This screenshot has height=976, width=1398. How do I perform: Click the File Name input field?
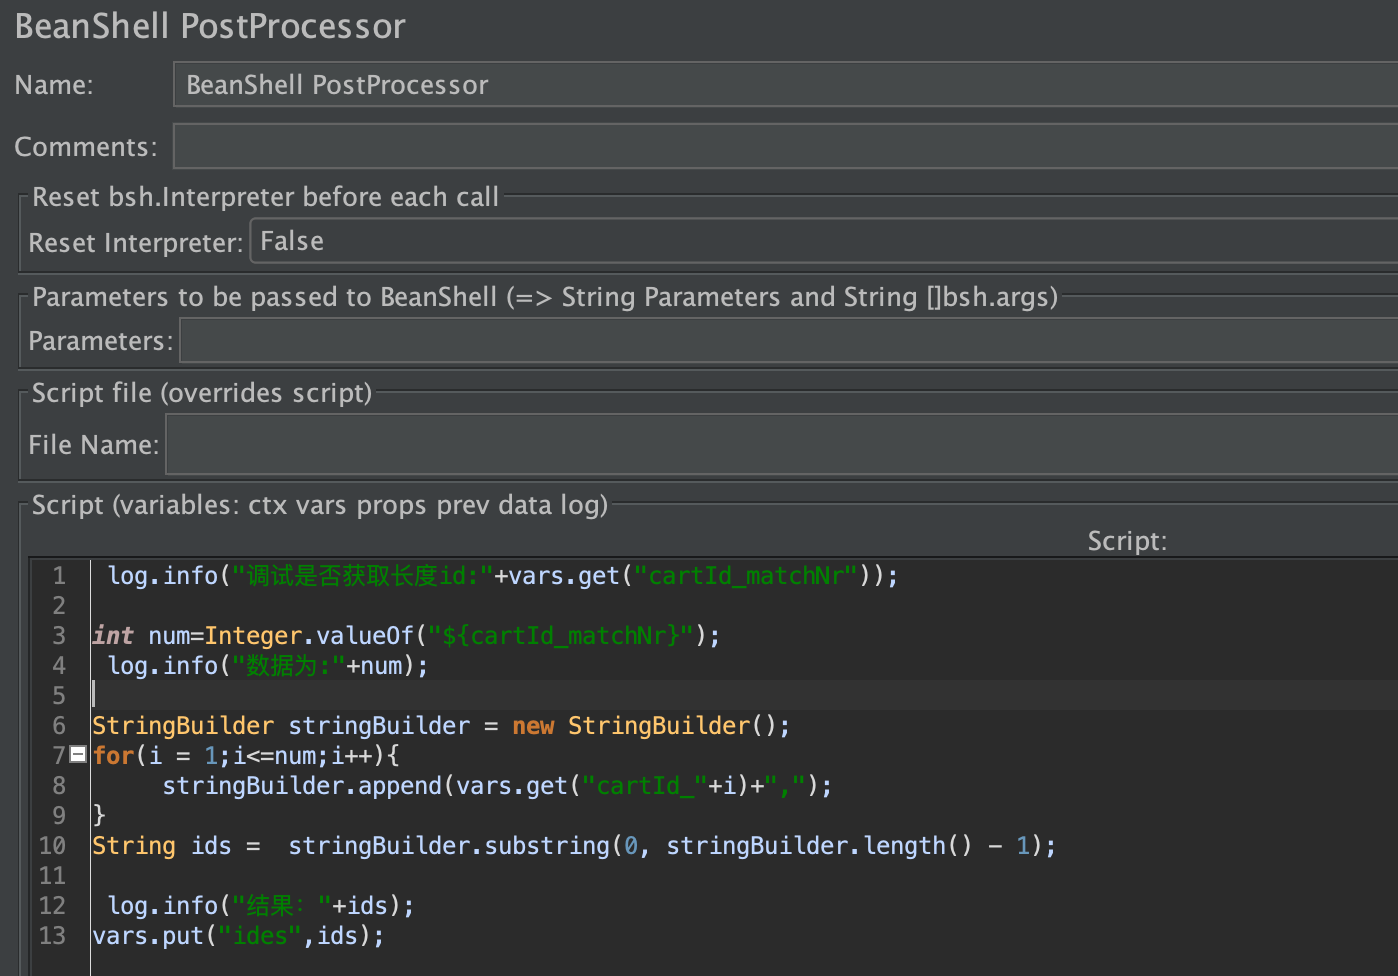coord(781,445)
